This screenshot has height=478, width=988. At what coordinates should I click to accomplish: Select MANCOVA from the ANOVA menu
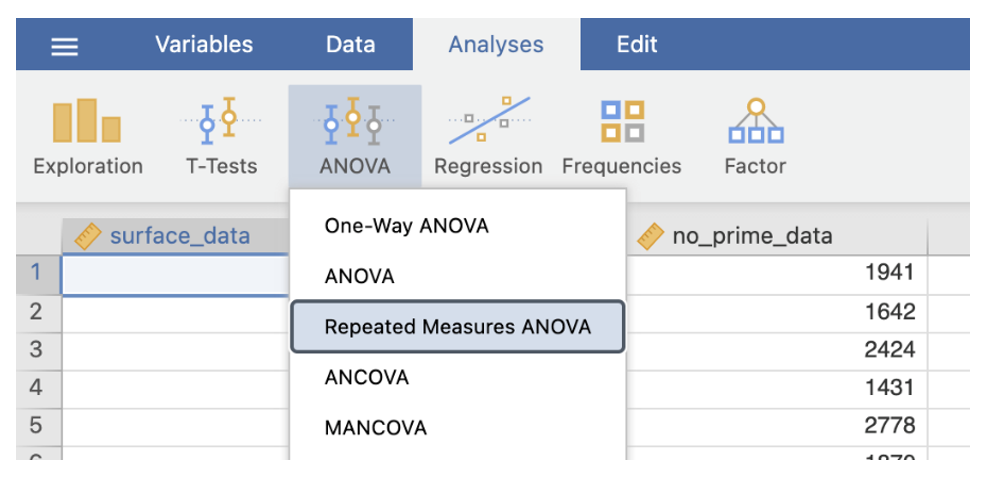[x=376, y=428]
